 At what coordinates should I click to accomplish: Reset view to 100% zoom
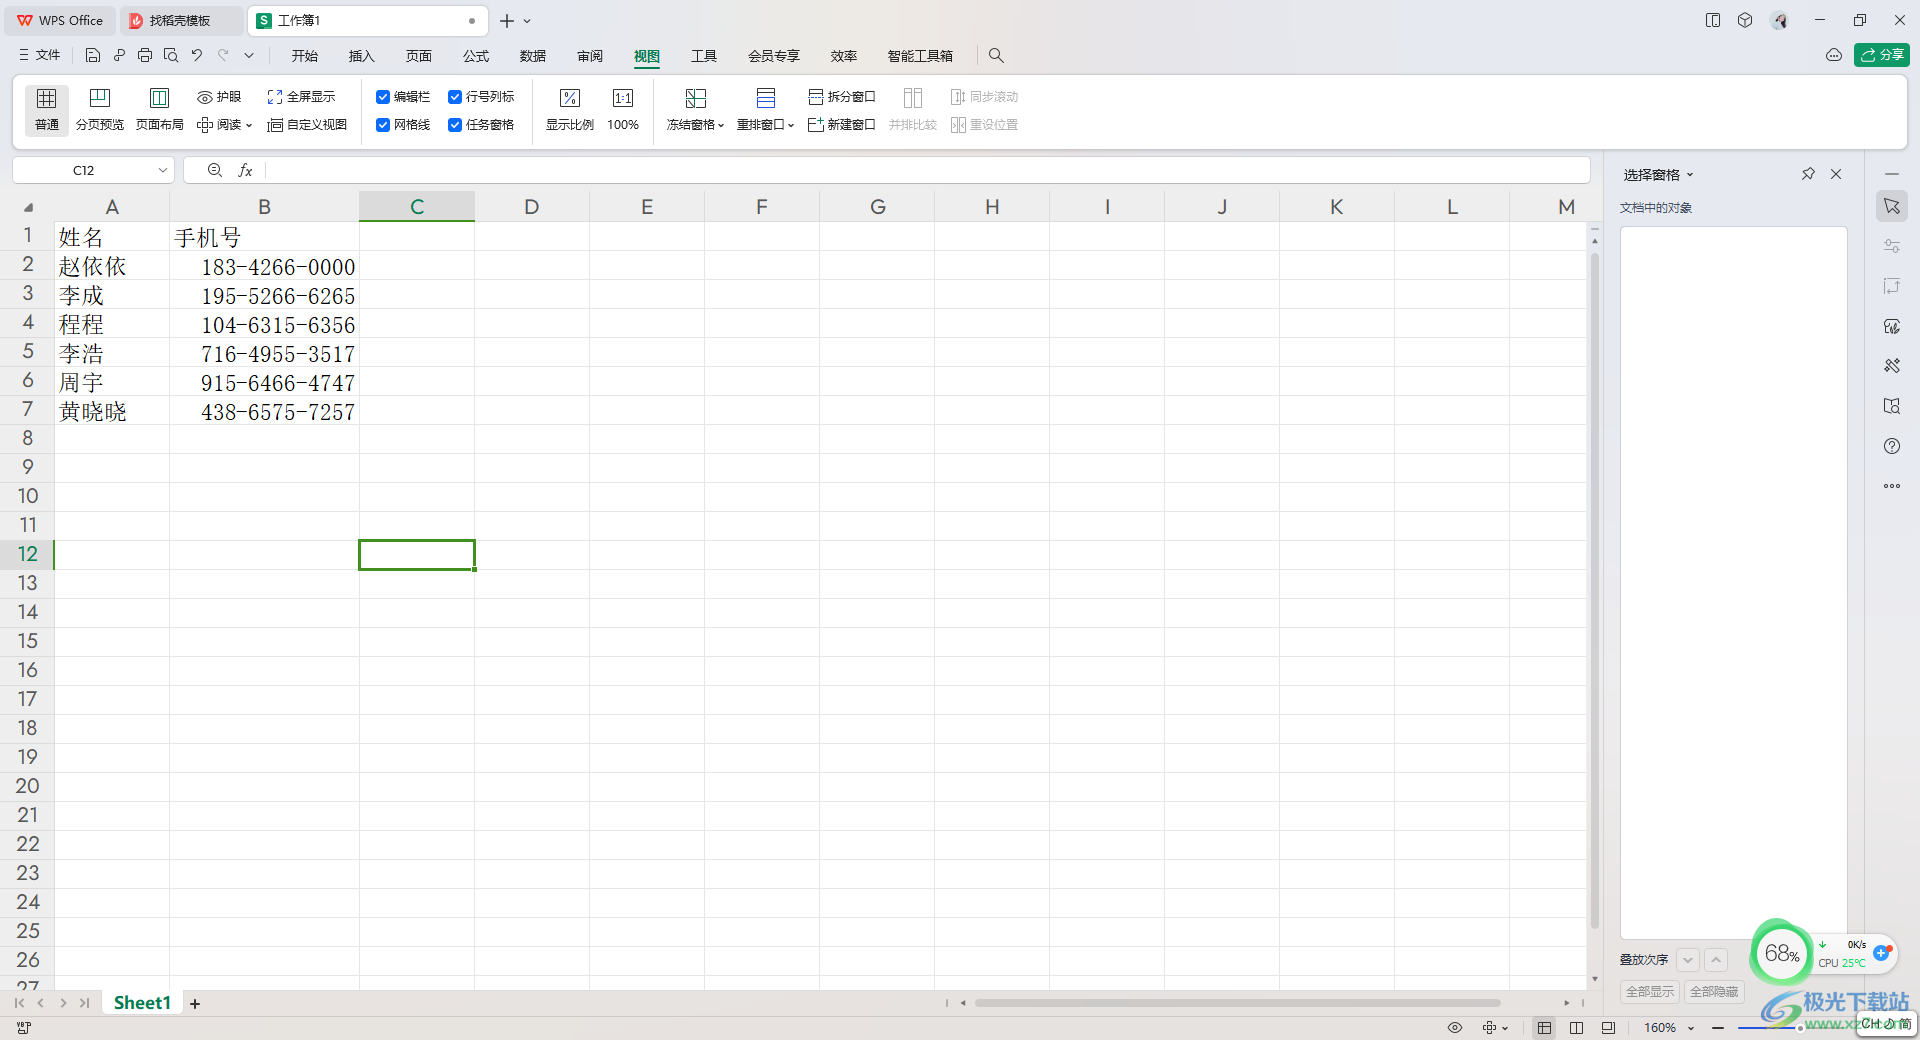point(623,109)
